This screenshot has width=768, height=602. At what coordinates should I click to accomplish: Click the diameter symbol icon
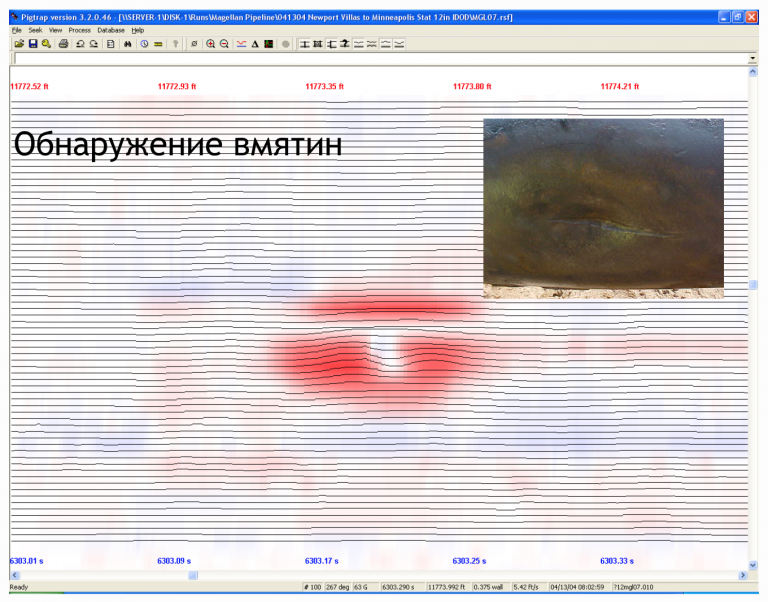194,44
